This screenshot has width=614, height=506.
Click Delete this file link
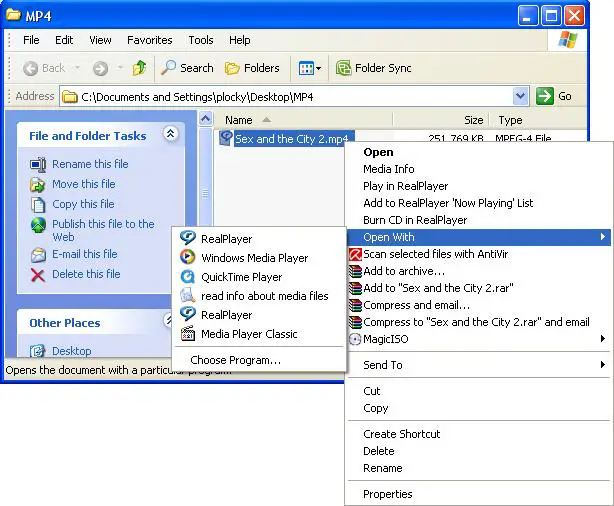86,274
